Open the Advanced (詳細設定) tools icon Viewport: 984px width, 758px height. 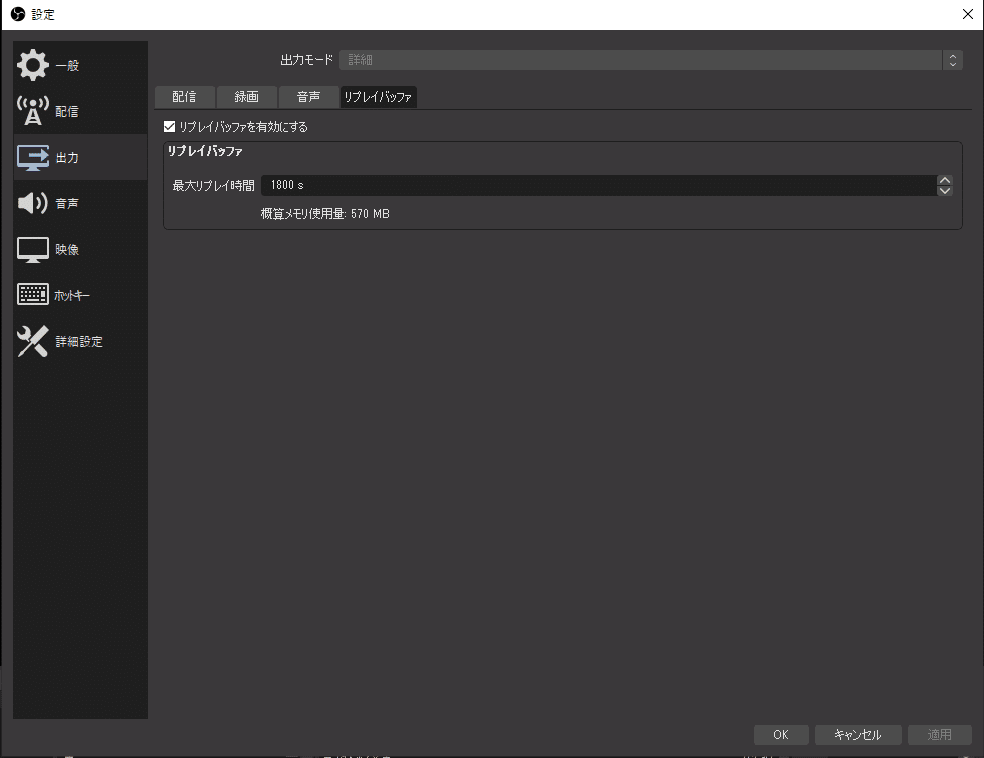(33, 341)
